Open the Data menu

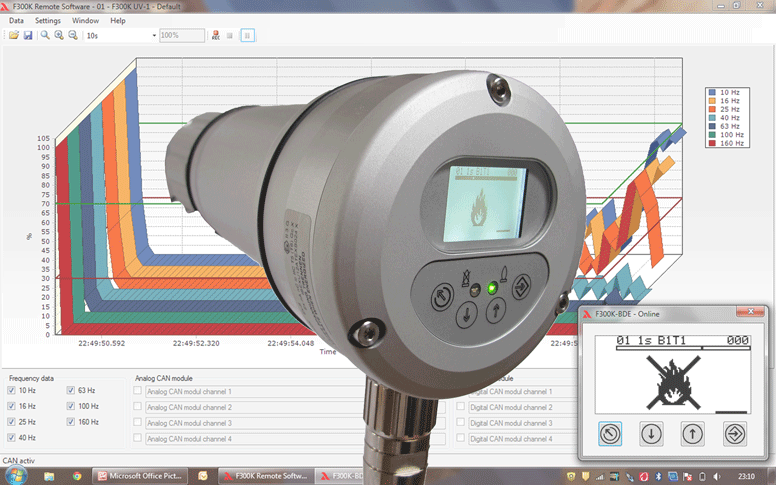point(16,21)
